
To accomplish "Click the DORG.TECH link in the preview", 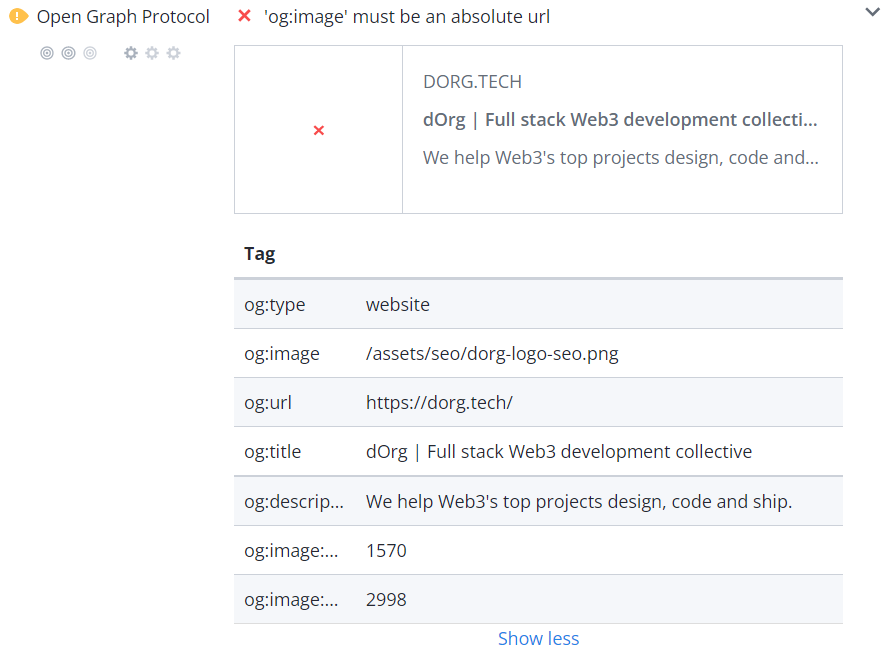I will click(472, 81).
